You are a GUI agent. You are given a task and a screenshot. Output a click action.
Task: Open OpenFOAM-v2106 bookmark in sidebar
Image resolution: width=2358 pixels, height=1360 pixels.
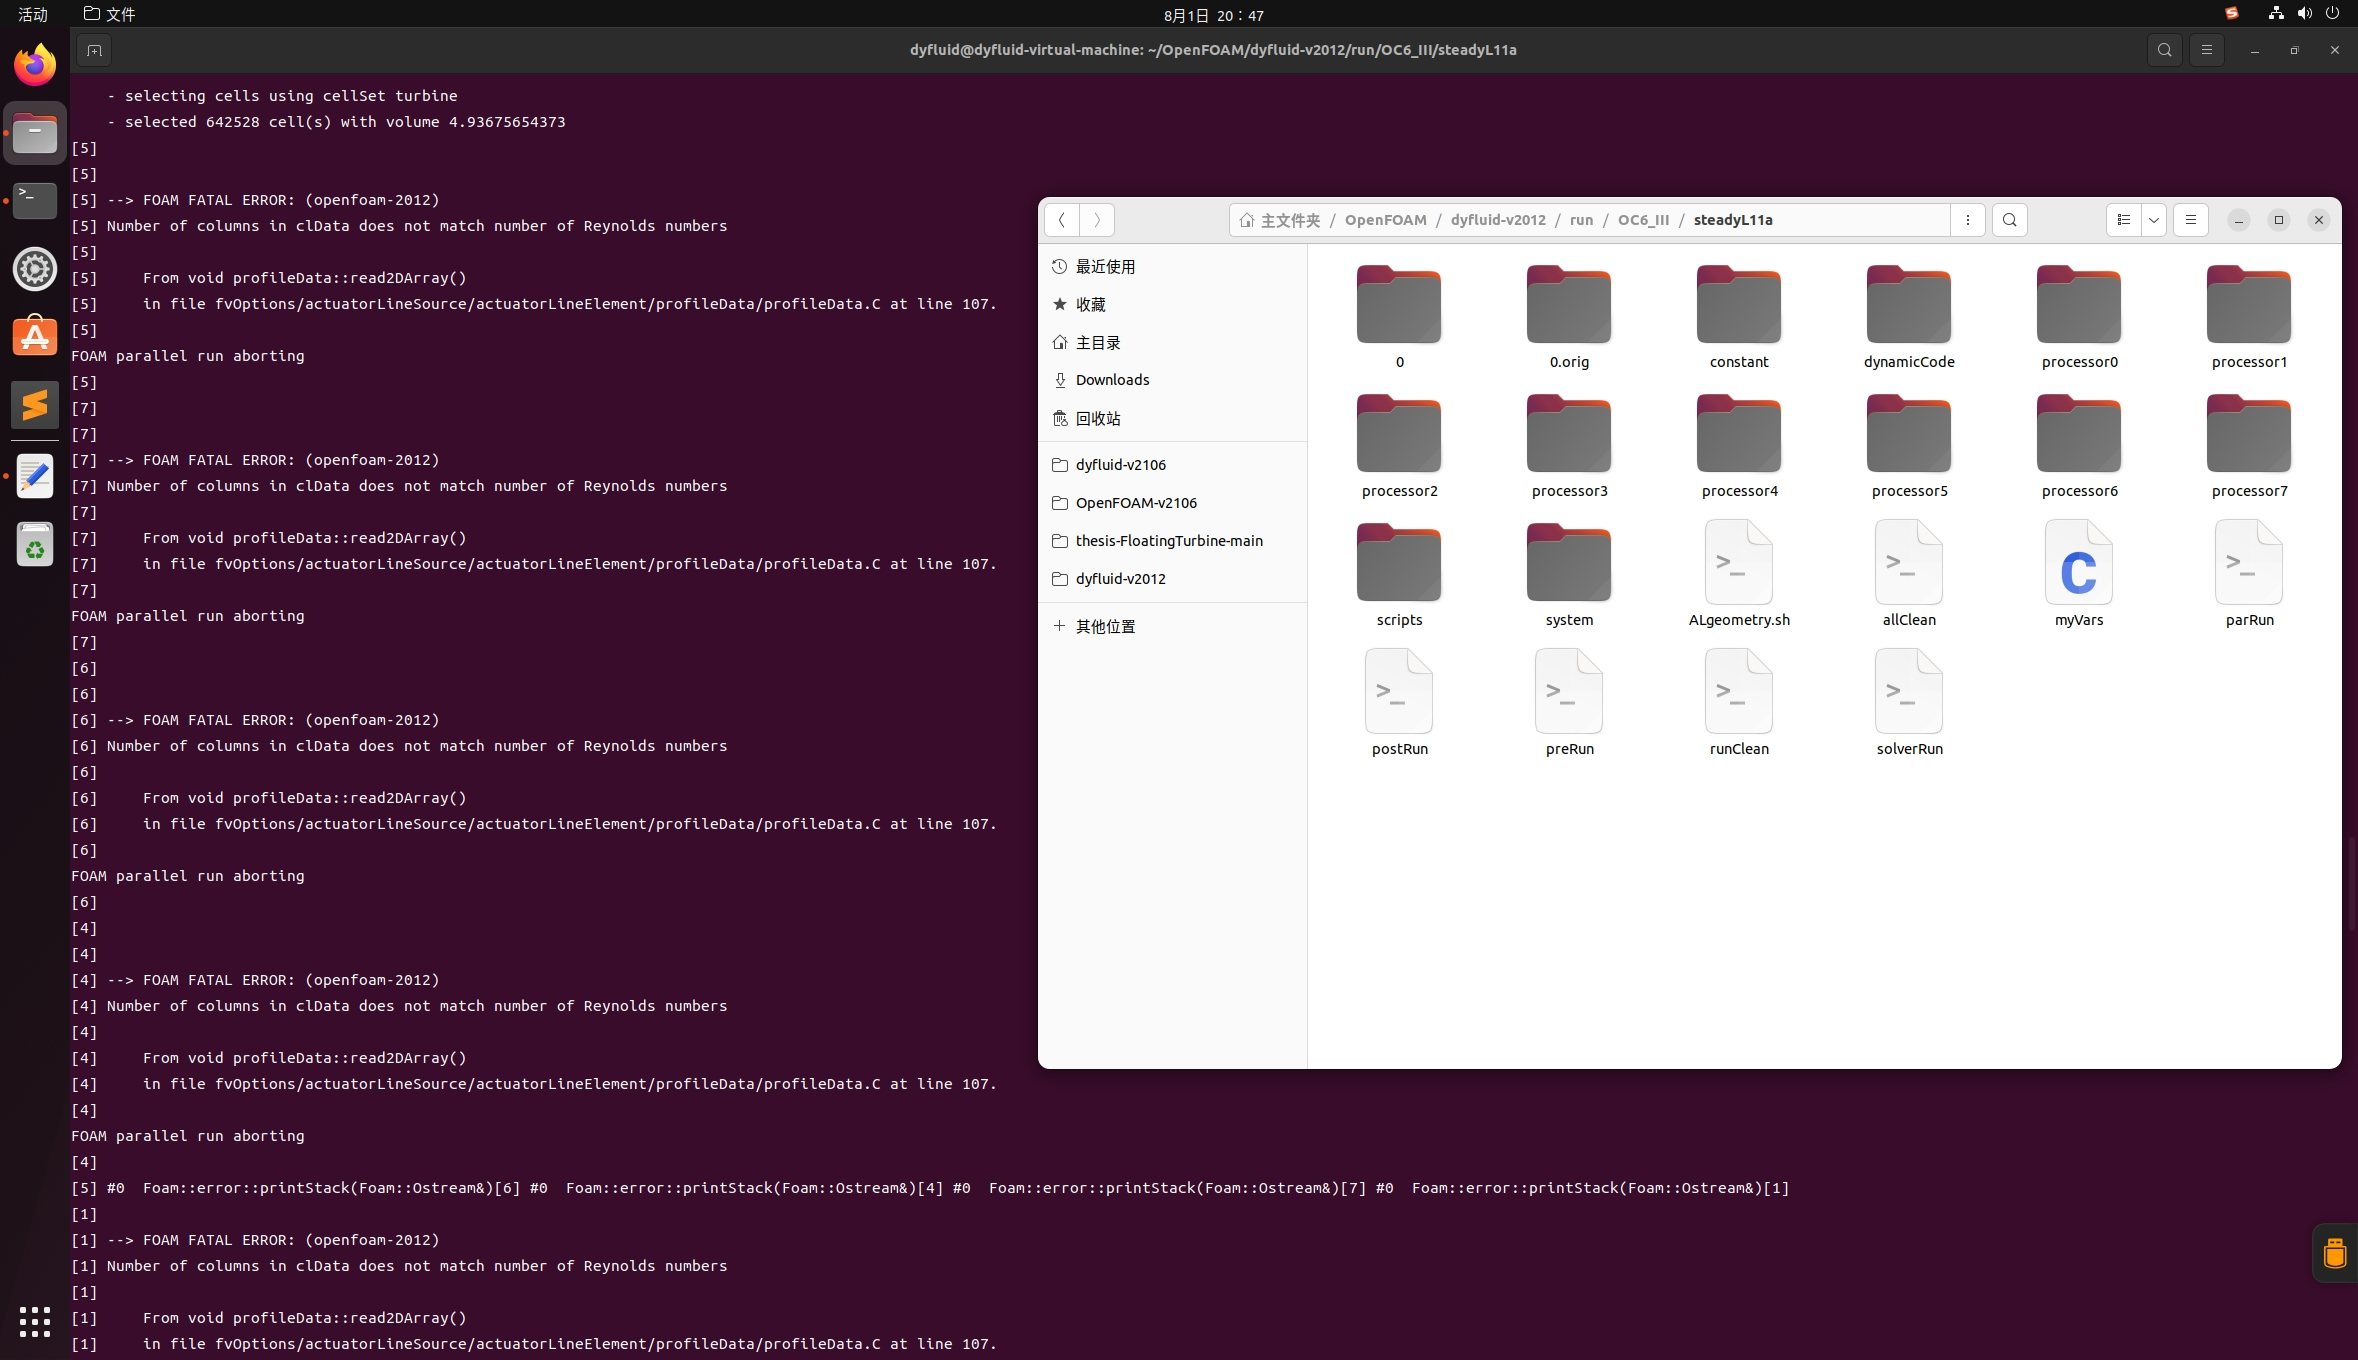(x=1172, y=503)
